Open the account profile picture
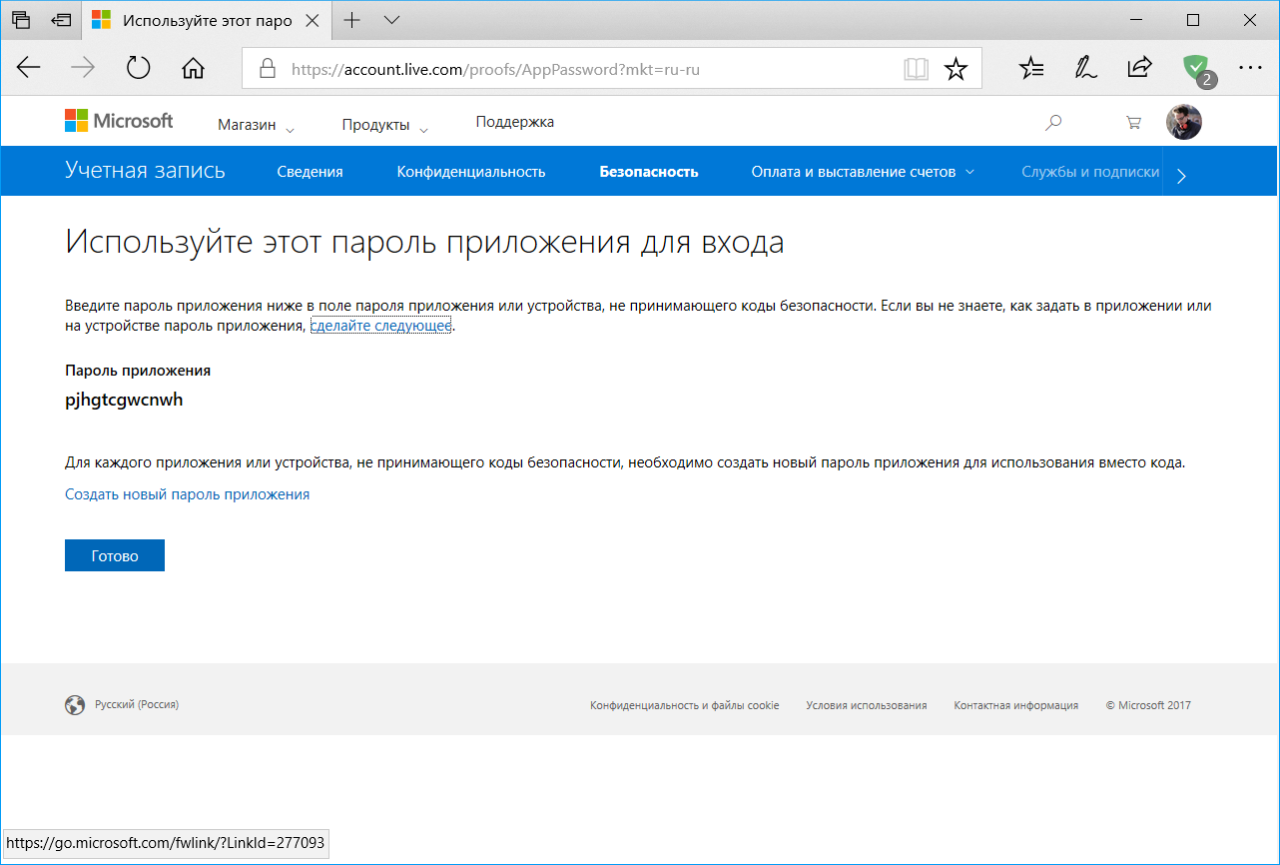This screenshot has width=1280, height=865. coord(1184,122)
